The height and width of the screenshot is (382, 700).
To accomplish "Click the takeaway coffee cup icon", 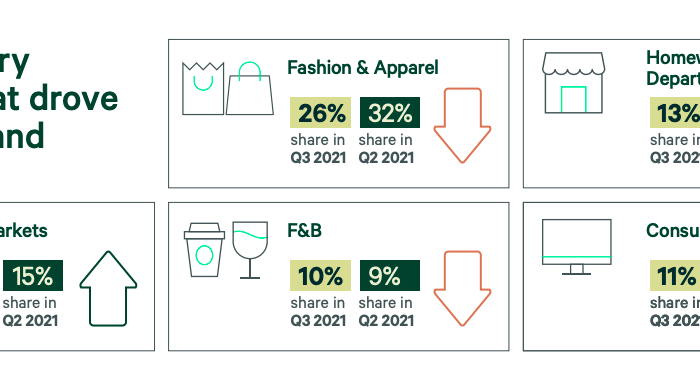I will click(204, 250).
